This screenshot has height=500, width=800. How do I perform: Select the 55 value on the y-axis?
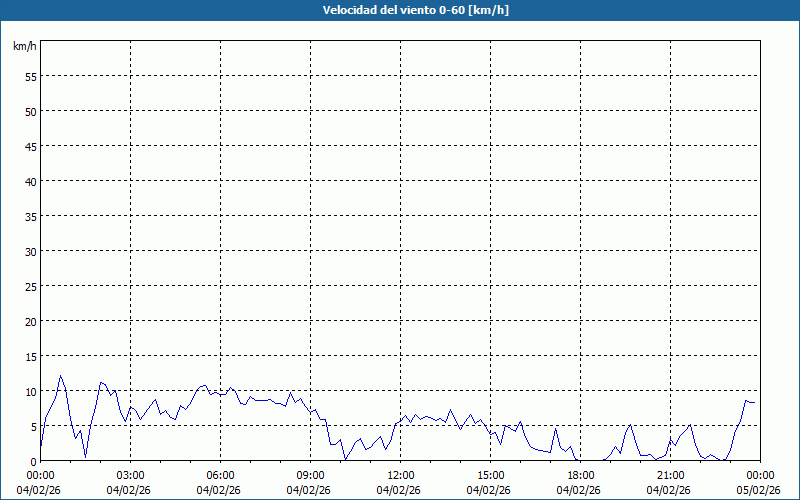tap(30, 76)
